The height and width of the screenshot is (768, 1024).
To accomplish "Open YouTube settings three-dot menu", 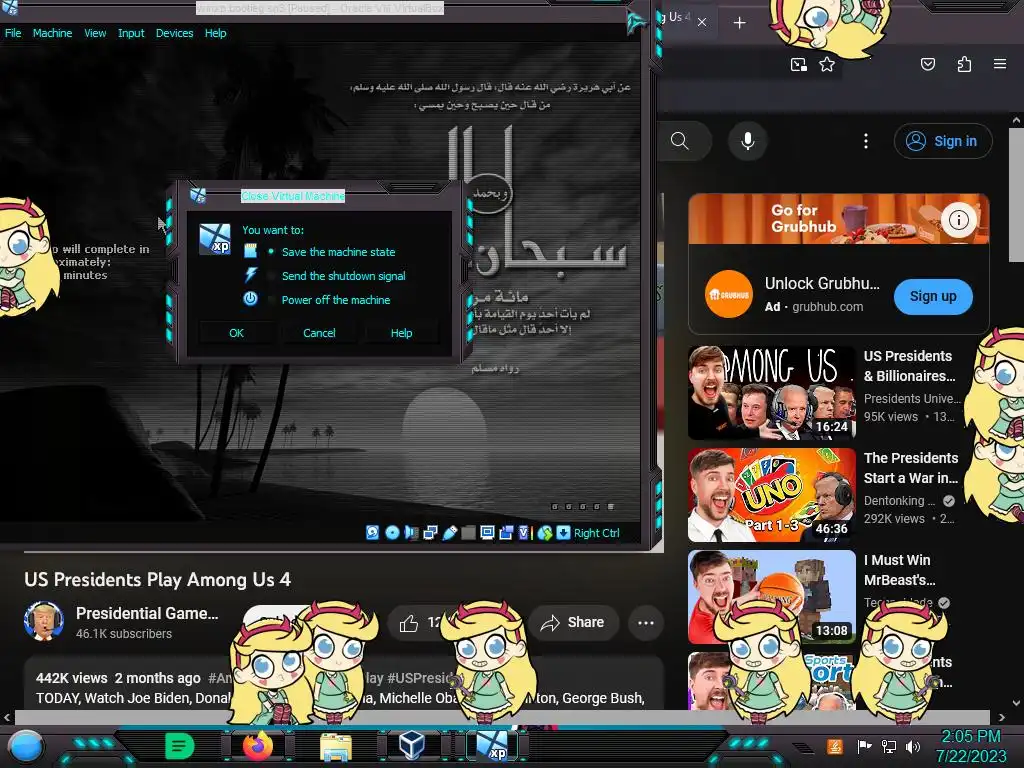I will [x=866, y=141].
